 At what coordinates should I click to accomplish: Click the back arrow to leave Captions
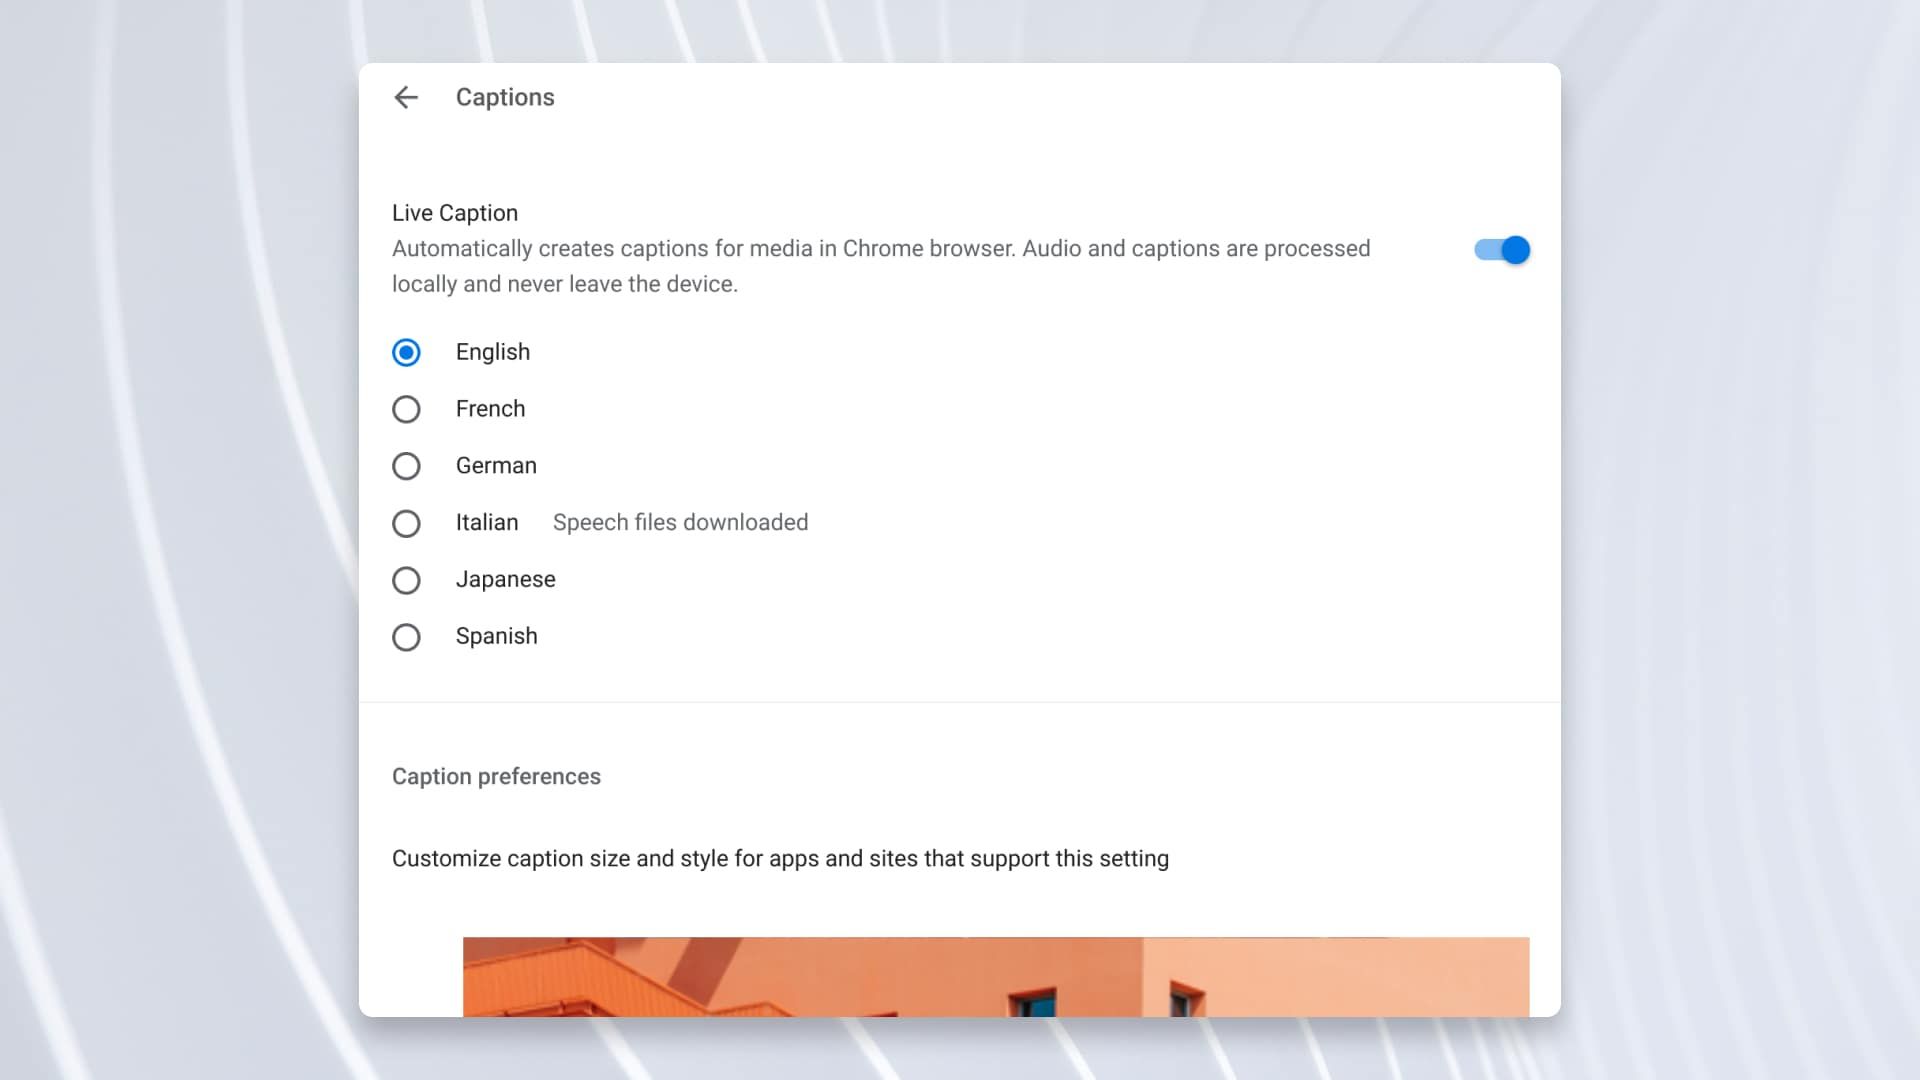point(406,97)
